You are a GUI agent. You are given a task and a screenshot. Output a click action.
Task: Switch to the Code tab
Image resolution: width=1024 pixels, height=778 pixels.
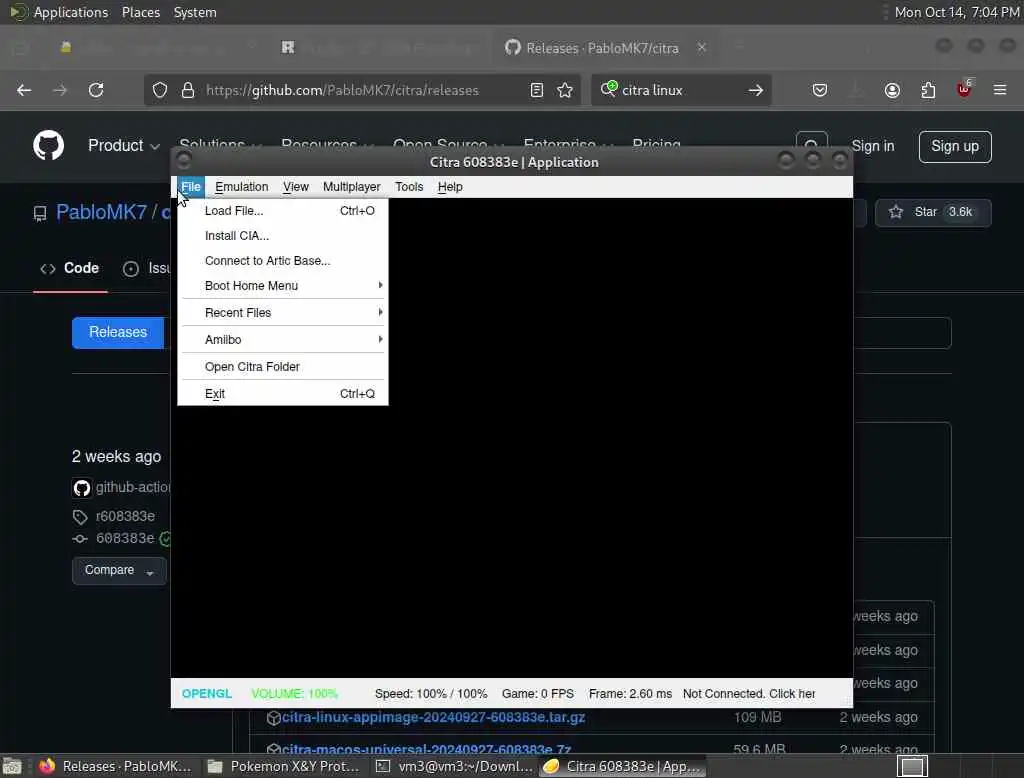[x=71, y=268]
